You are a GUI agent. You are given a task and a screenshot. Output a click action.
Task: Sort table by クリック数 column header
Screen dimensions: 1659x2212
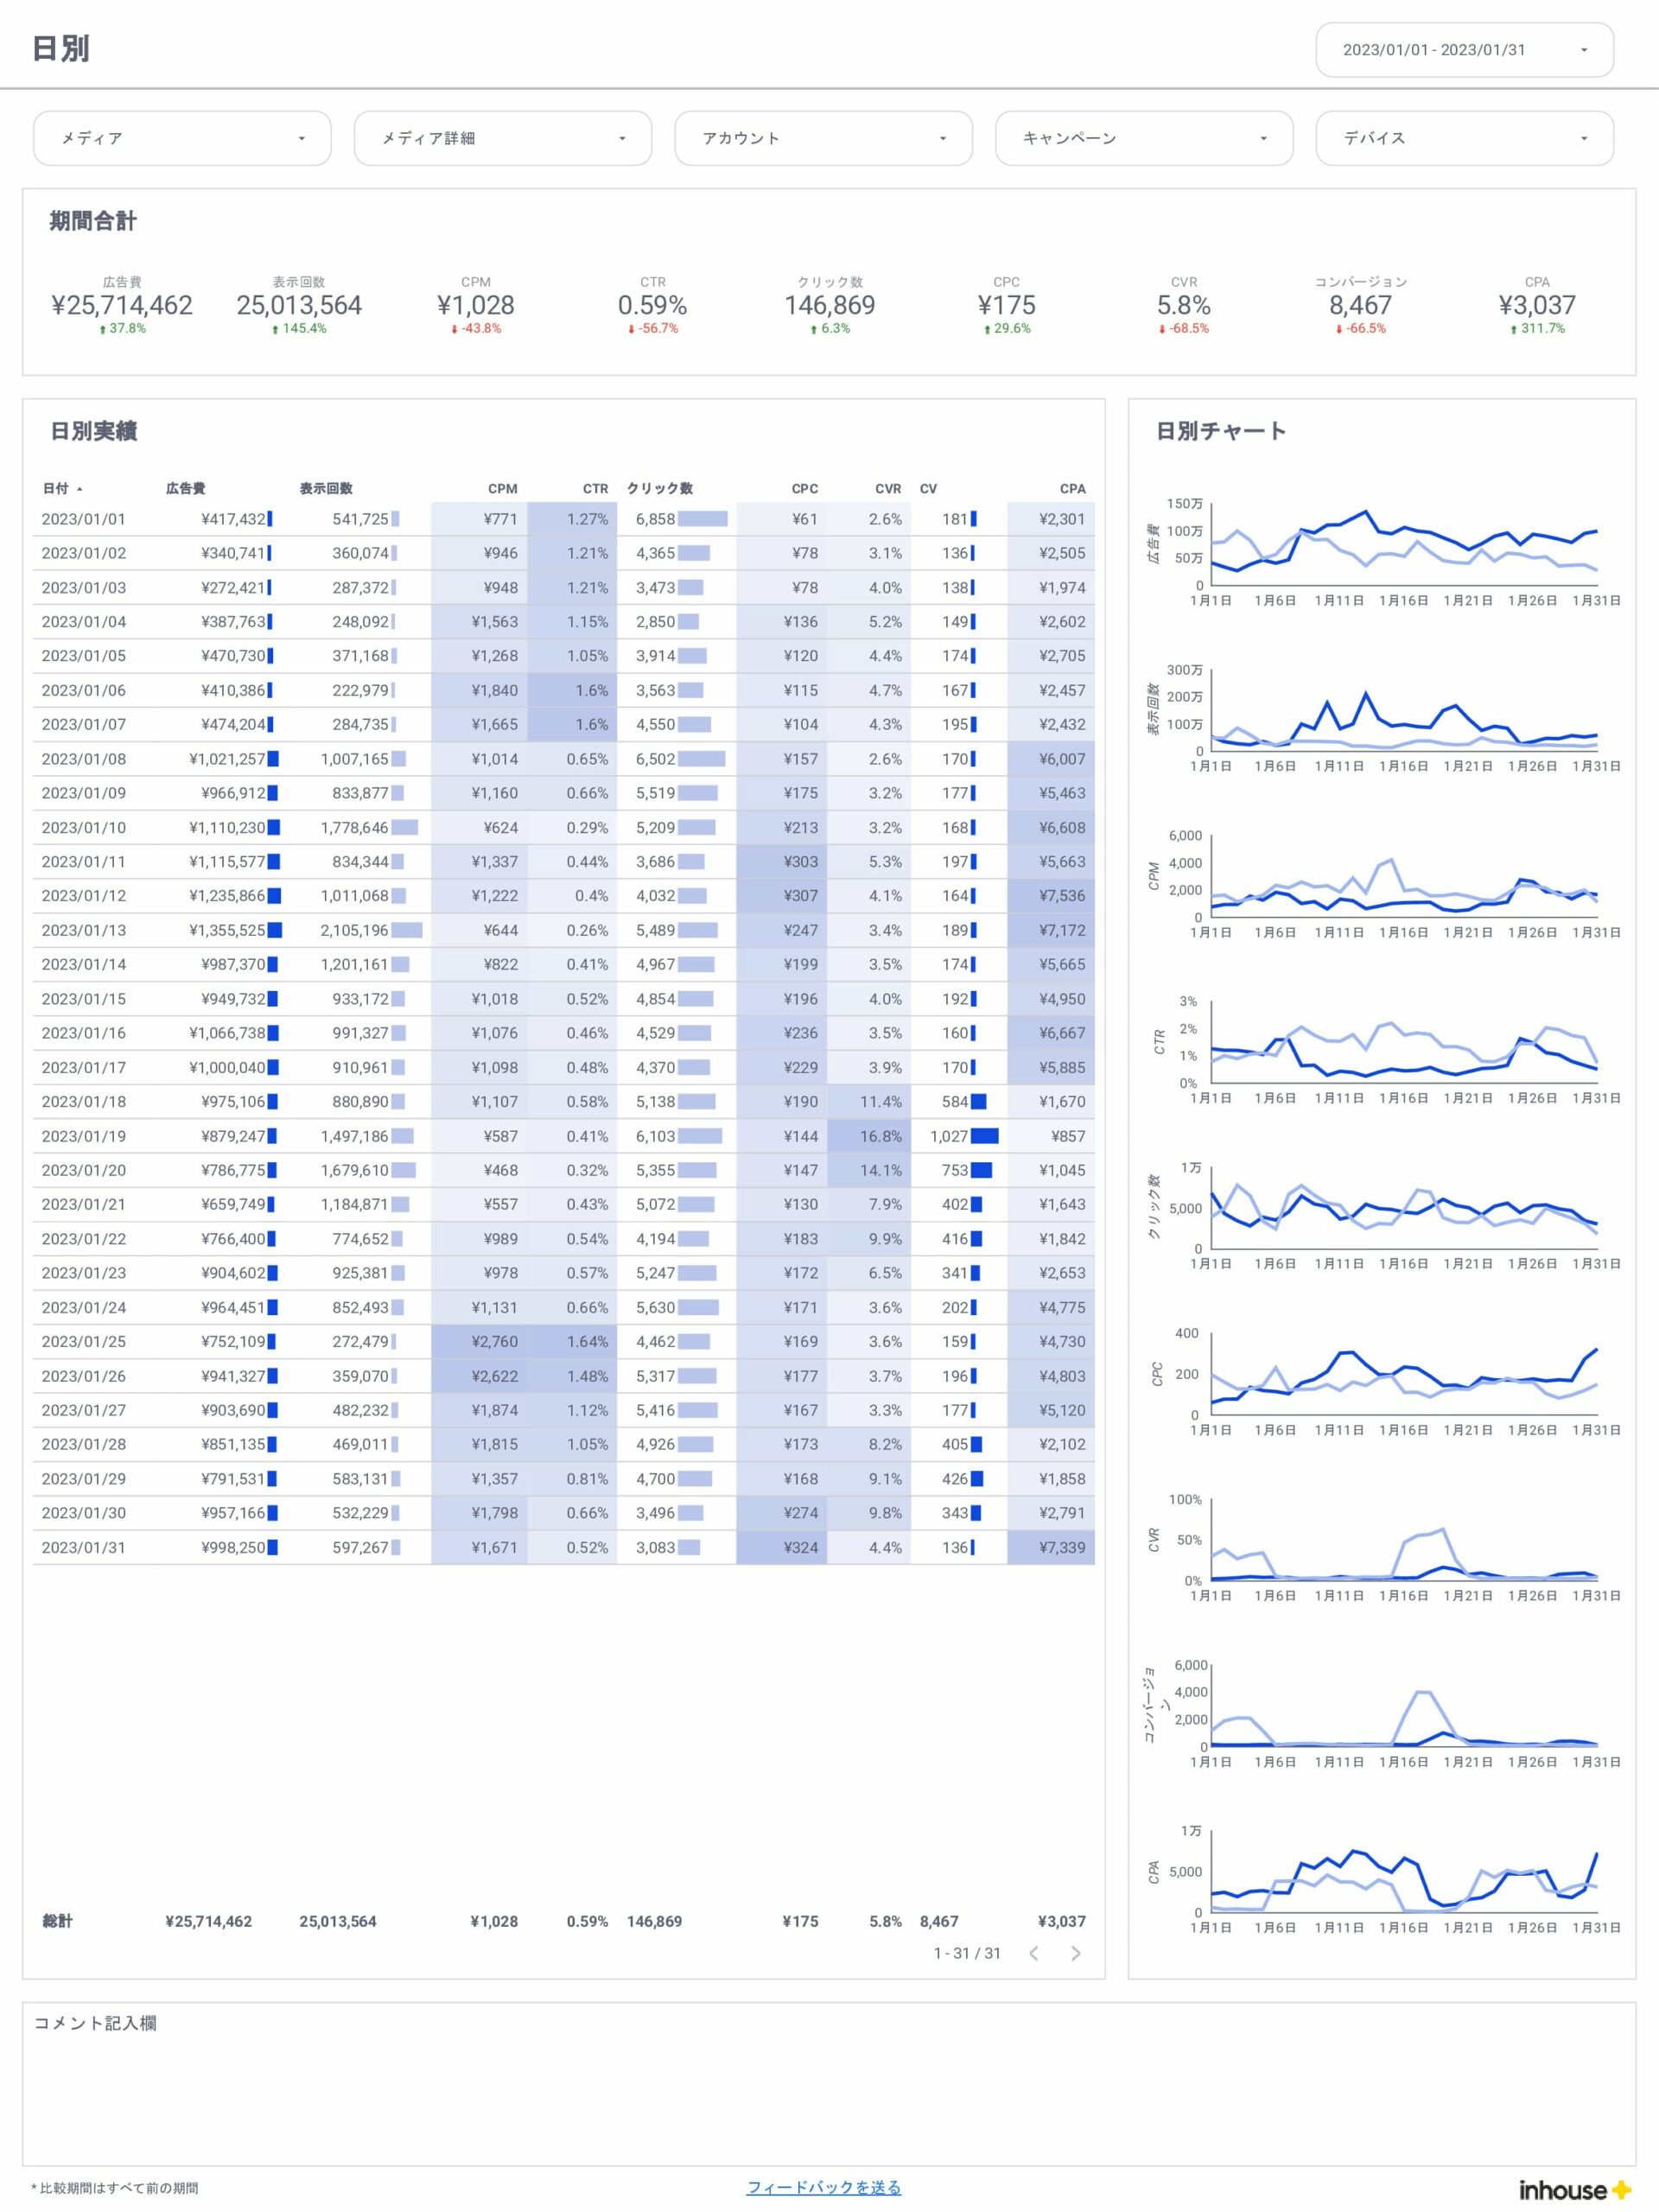tap(659, 488)
